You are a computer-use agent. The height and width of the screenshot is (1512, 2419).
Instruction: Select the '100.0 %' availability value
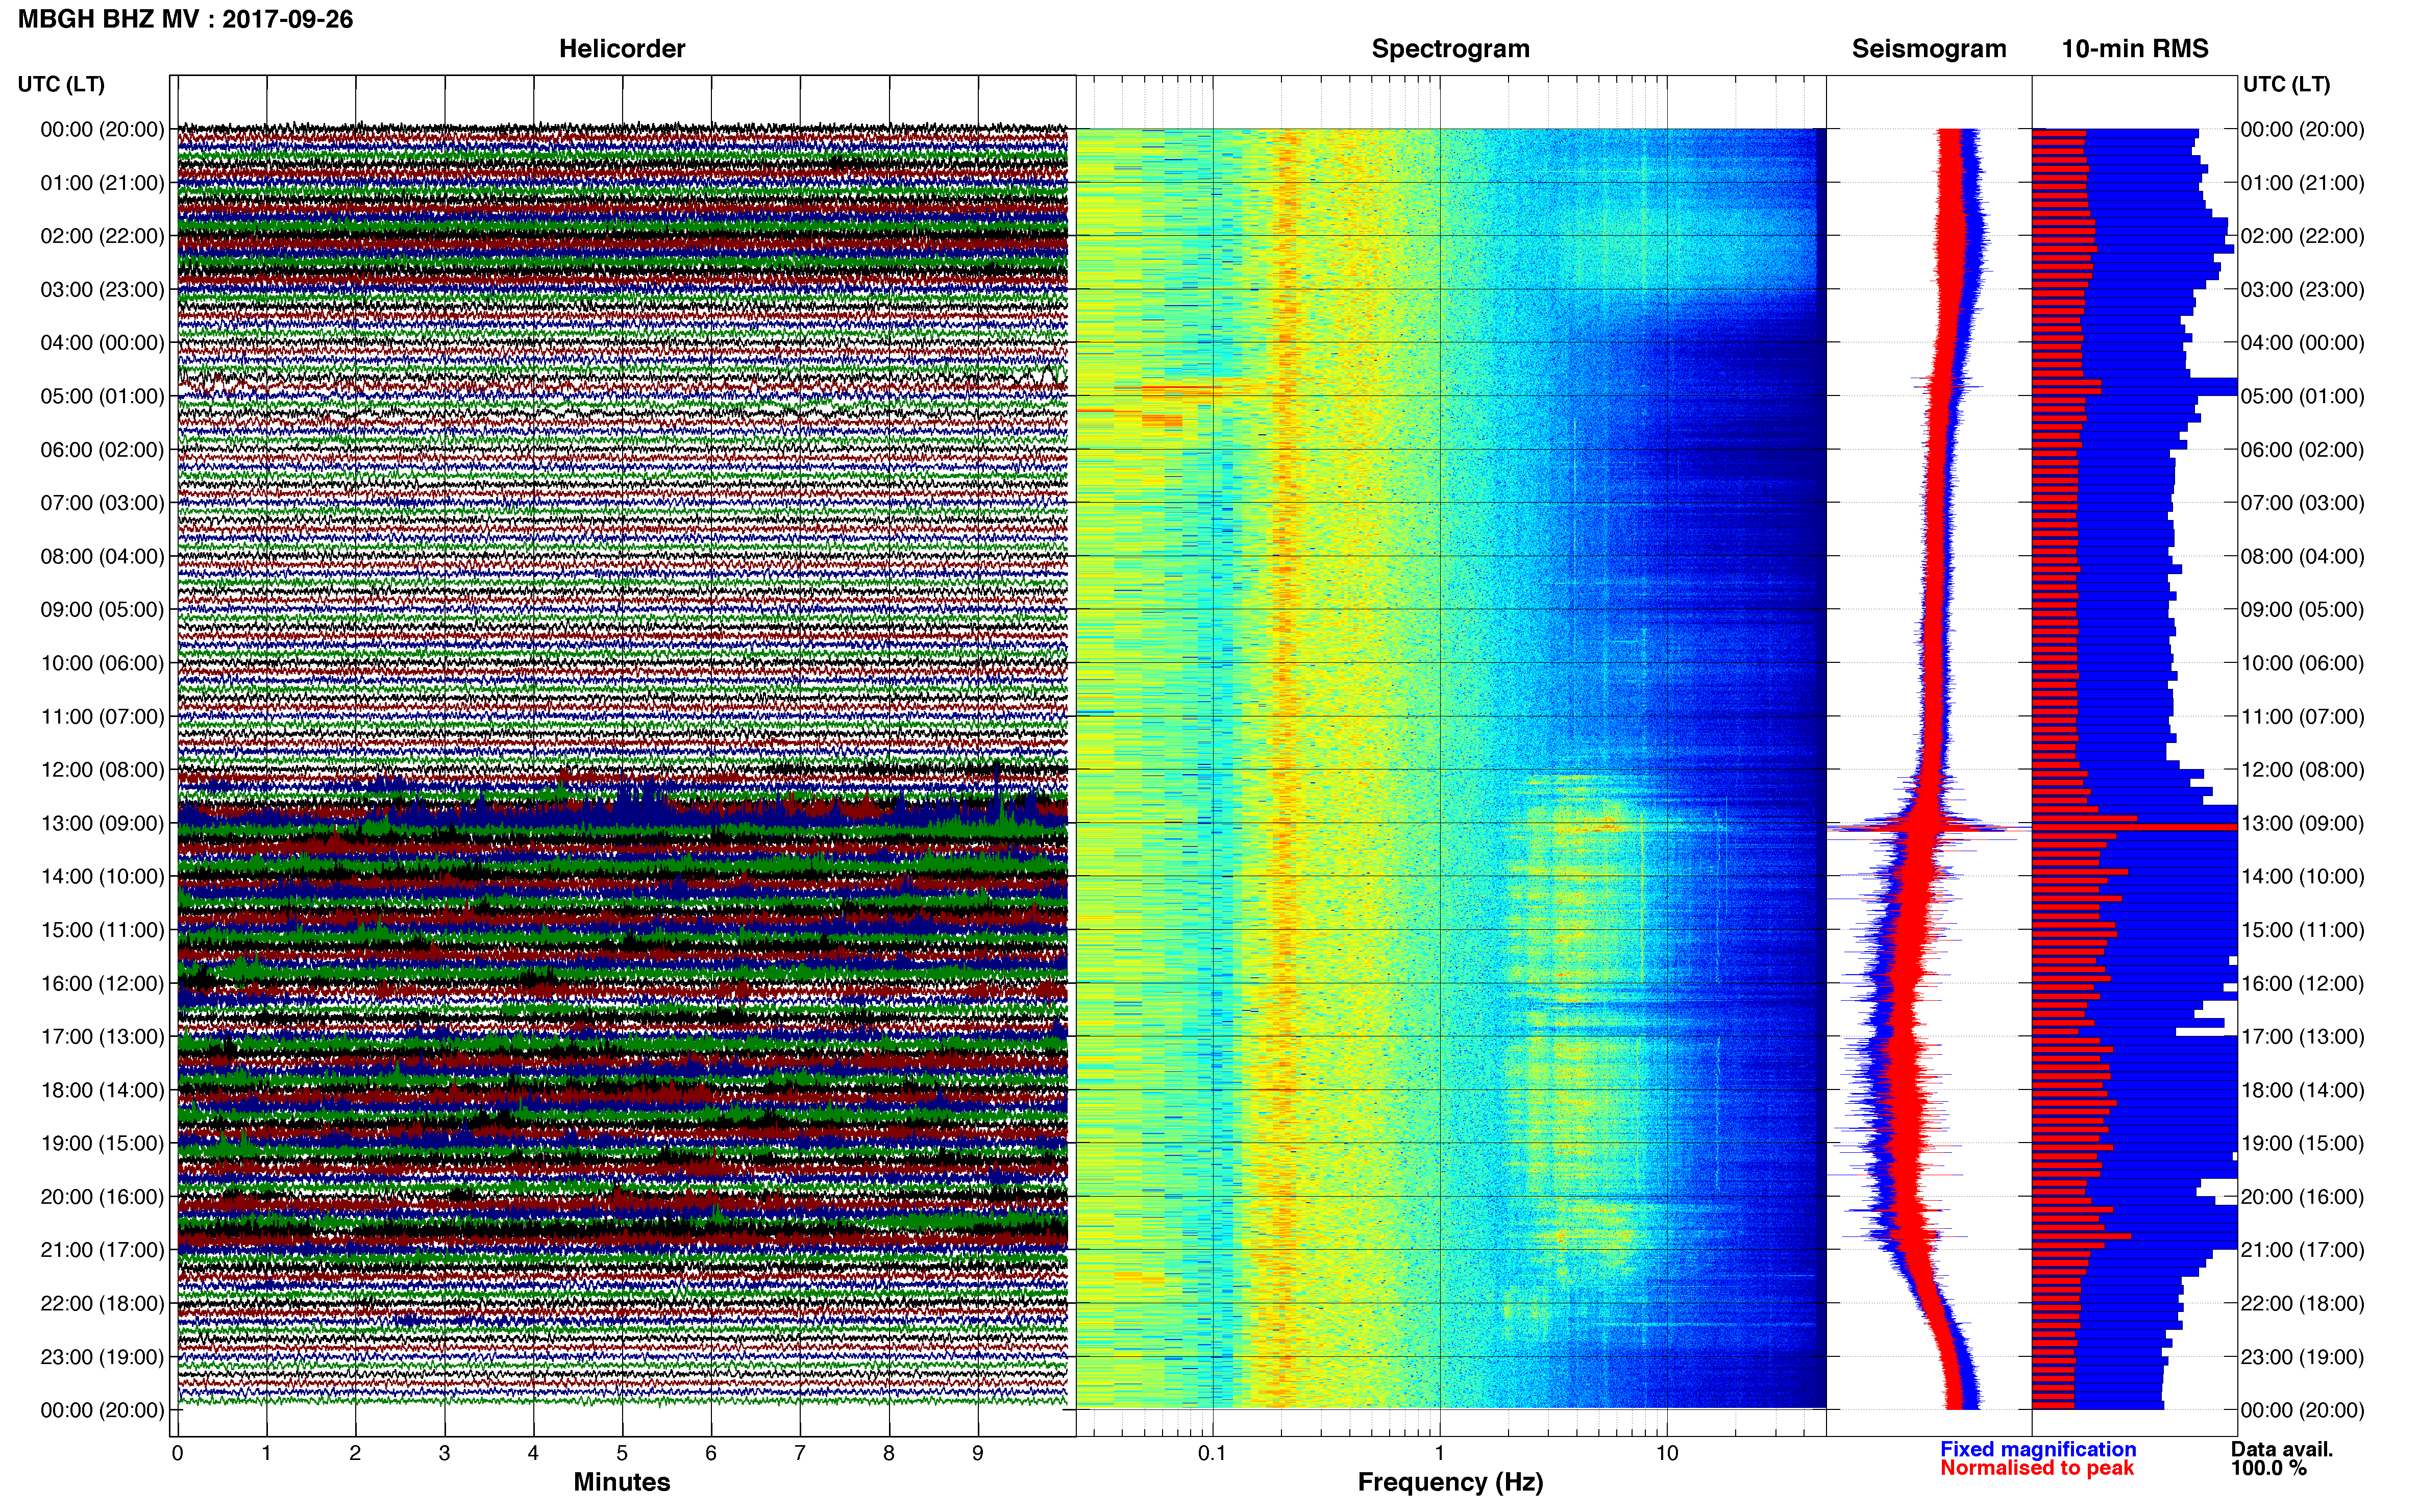click(2269, 1468)
